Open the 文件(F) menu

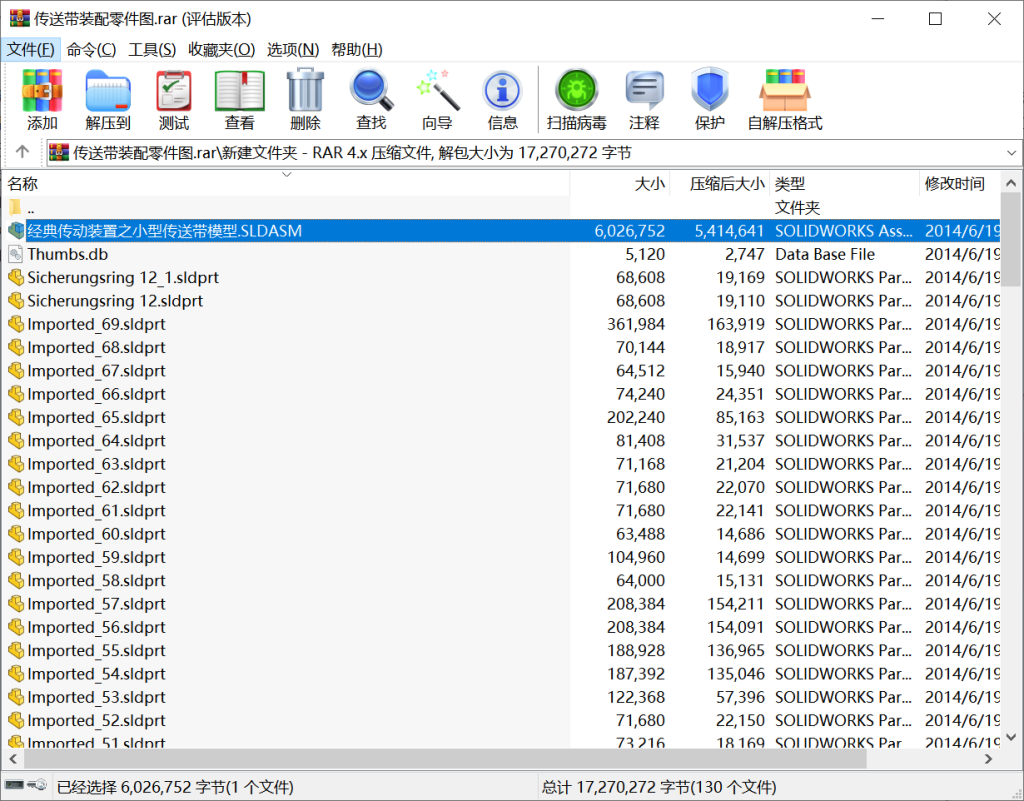coord(31,49)
